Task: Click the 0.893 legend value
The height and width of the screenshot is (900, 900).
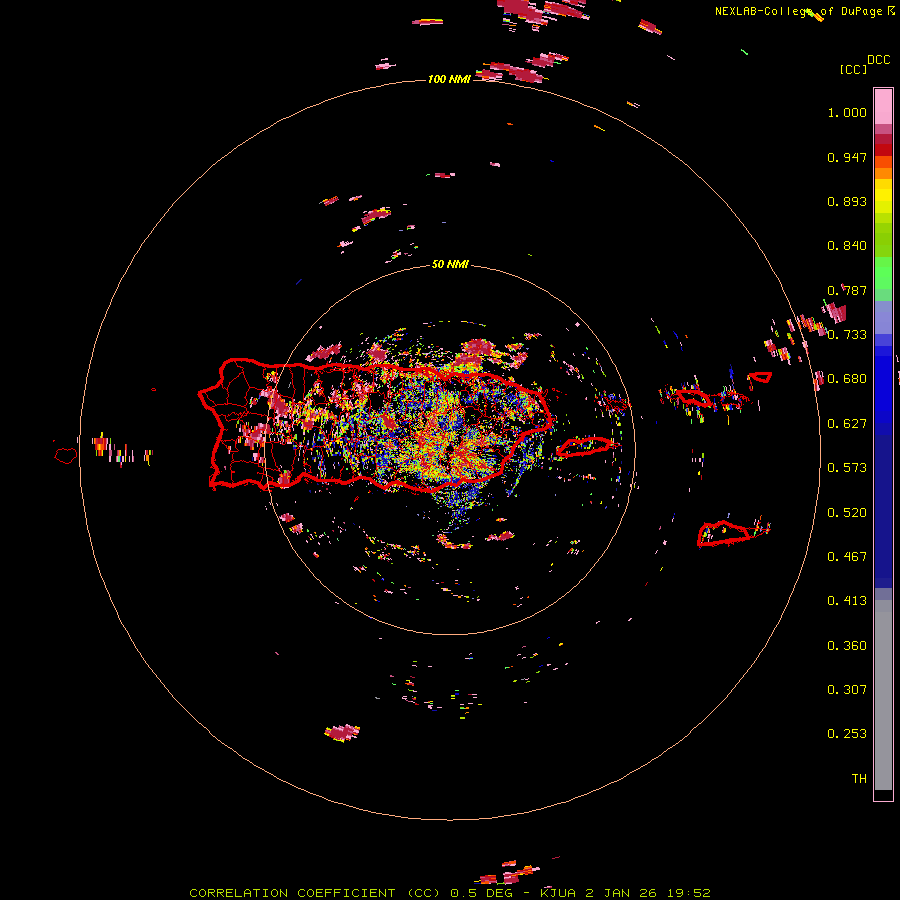Action: click(x=847, y=201)
